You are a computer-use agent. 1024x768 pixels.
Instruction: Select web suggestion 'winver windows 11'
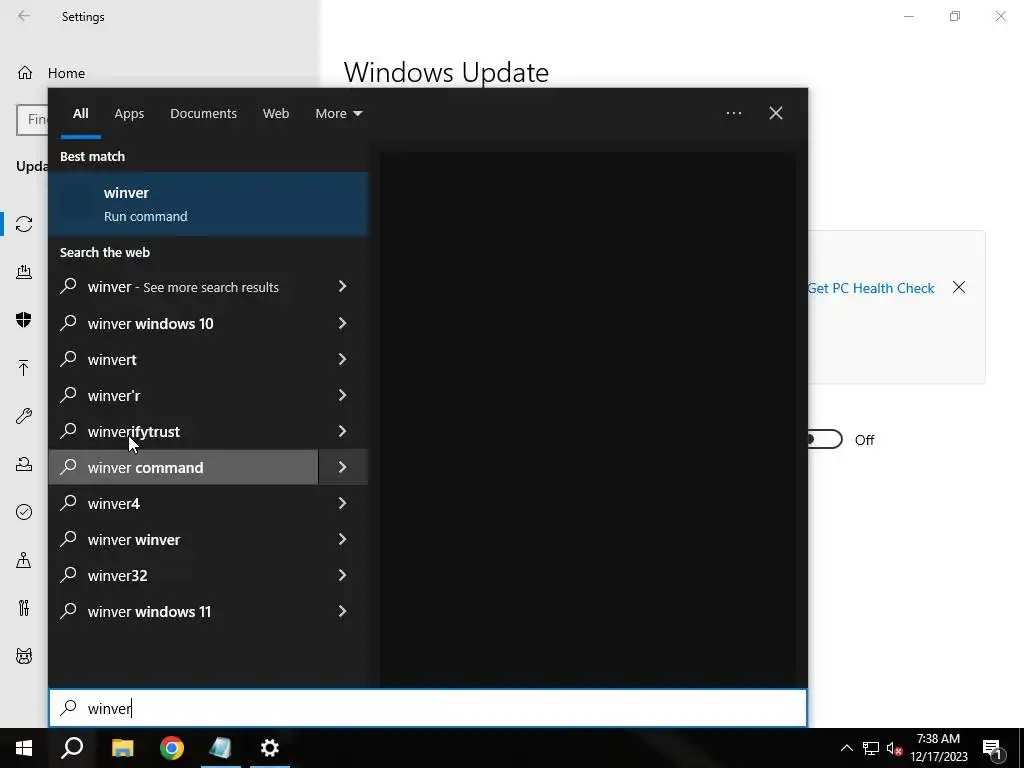tap(184, 611)
